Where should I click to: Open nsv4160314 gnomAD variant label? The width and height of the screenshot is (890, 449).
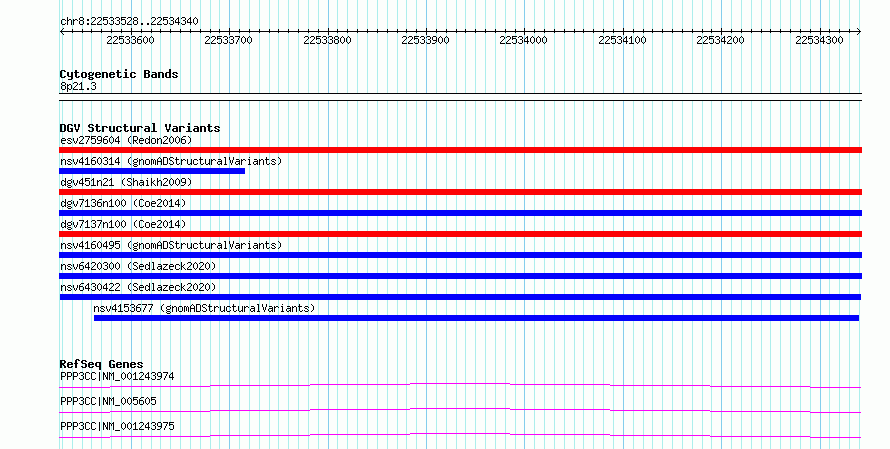pos(171,161)
